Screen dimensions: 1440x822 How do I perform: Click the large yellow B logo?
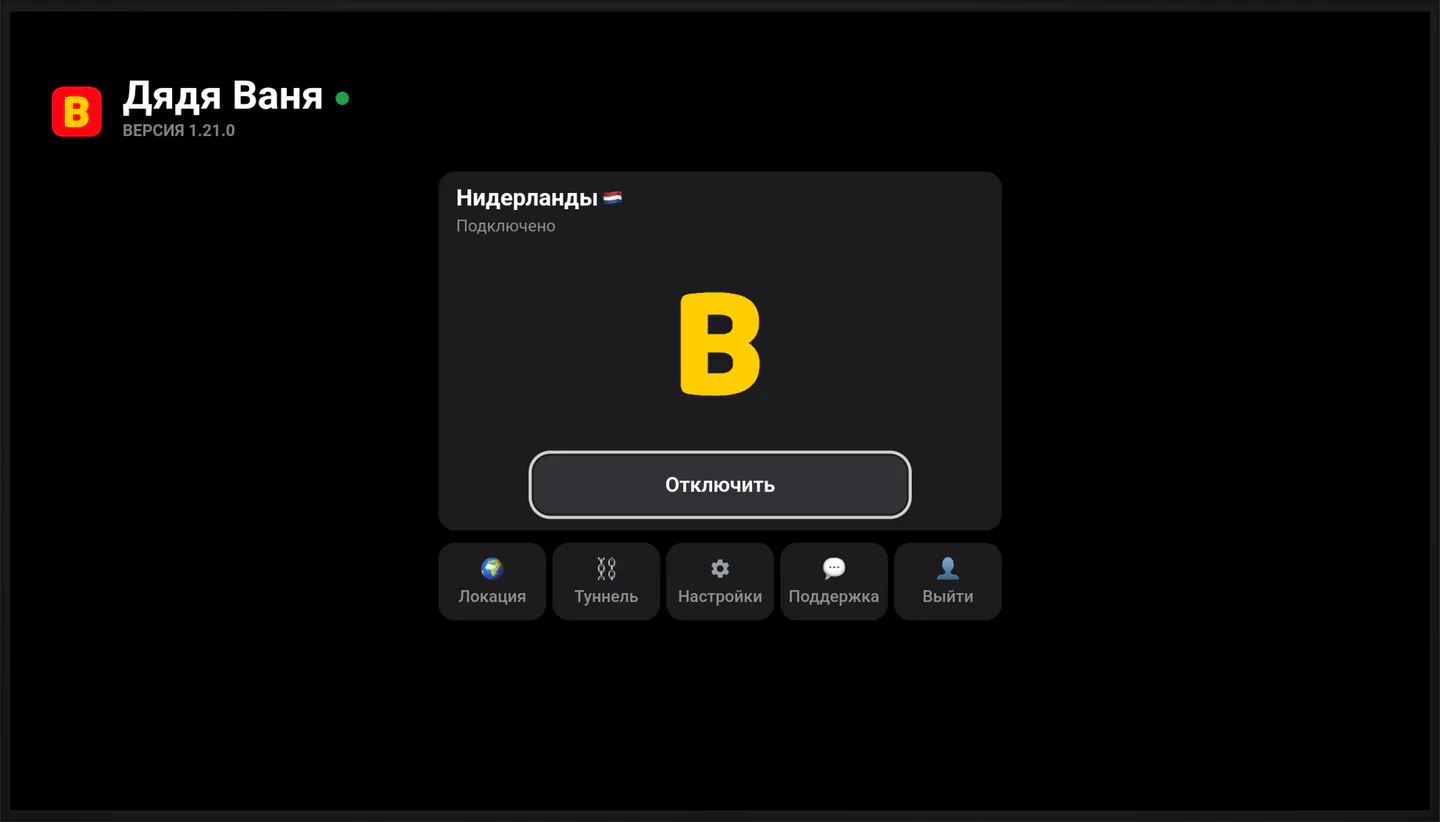(x=720, y=344)
